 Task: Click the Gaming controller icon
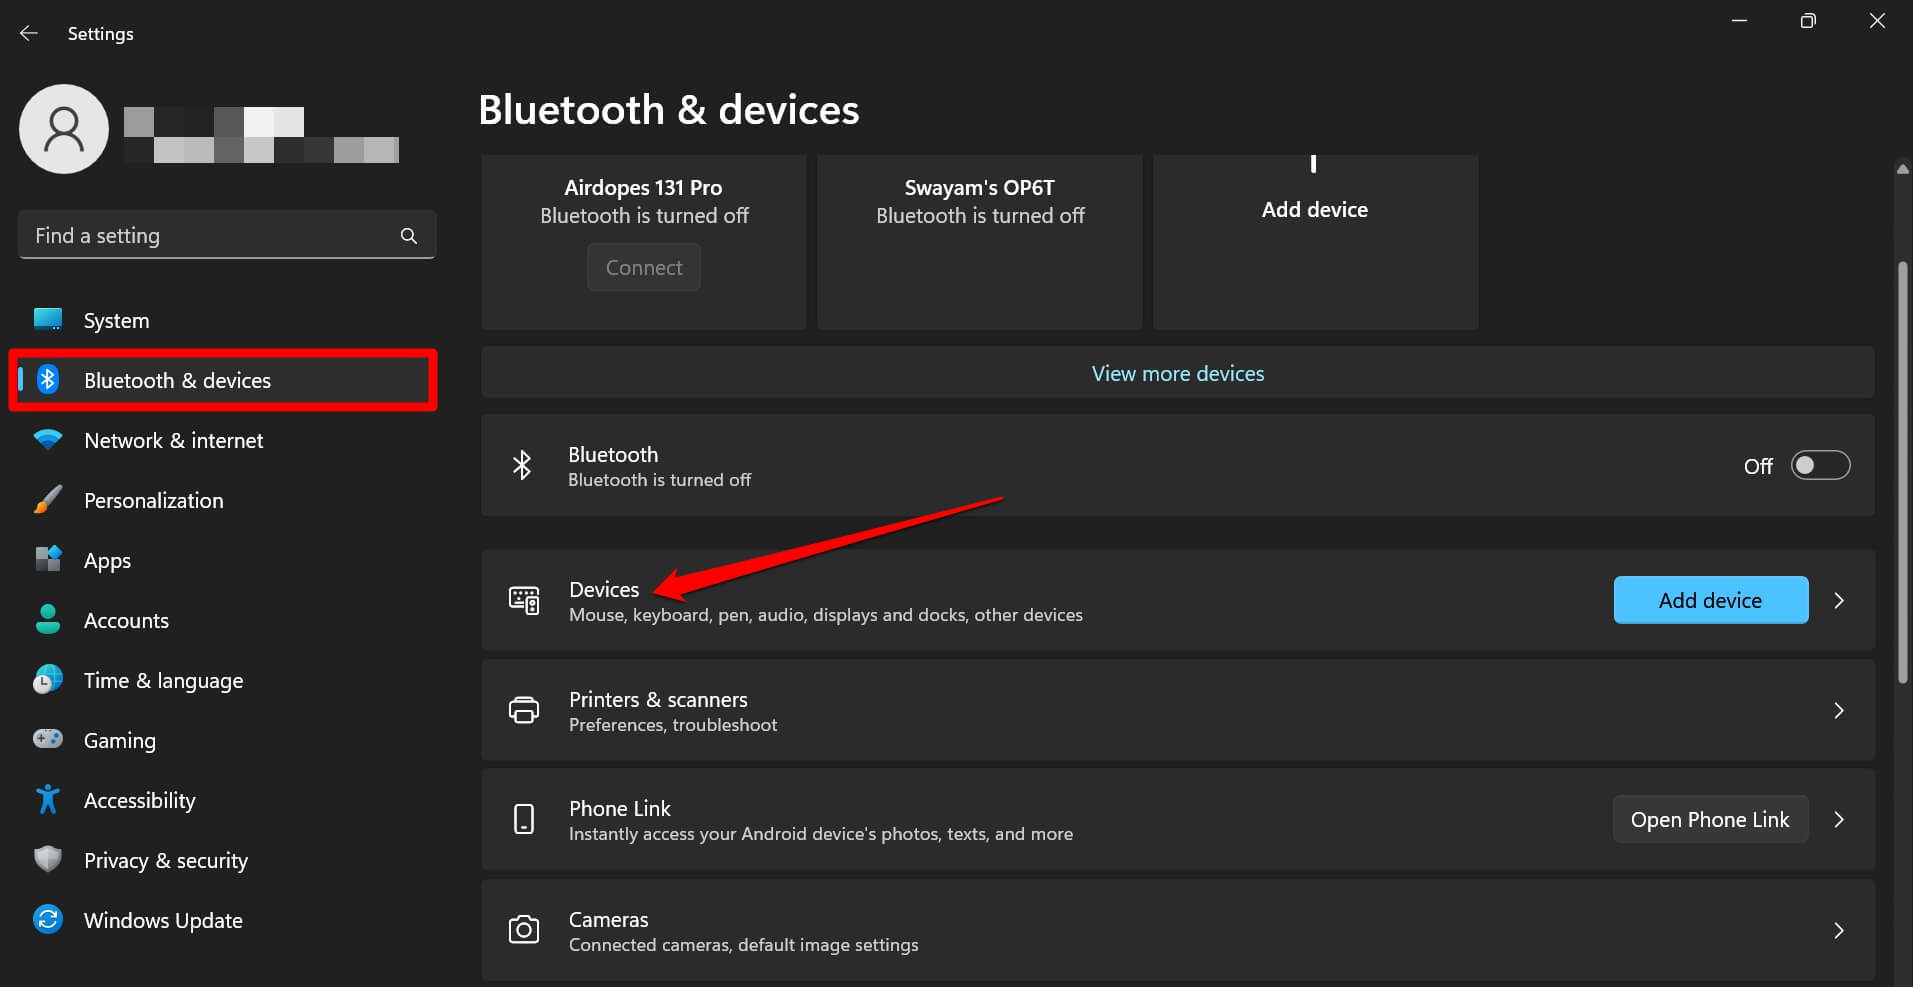[48, 739]
